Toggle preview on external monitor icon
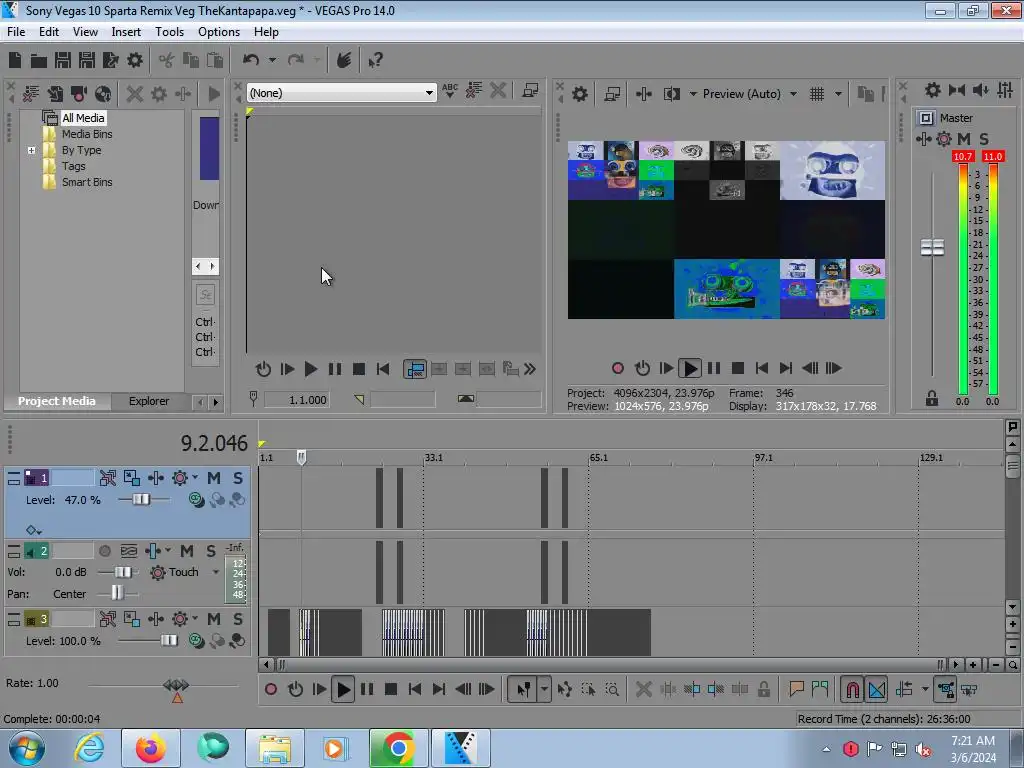Viewport: 1024px width, 768px height. pyautogui.click(x=612, y=94)
